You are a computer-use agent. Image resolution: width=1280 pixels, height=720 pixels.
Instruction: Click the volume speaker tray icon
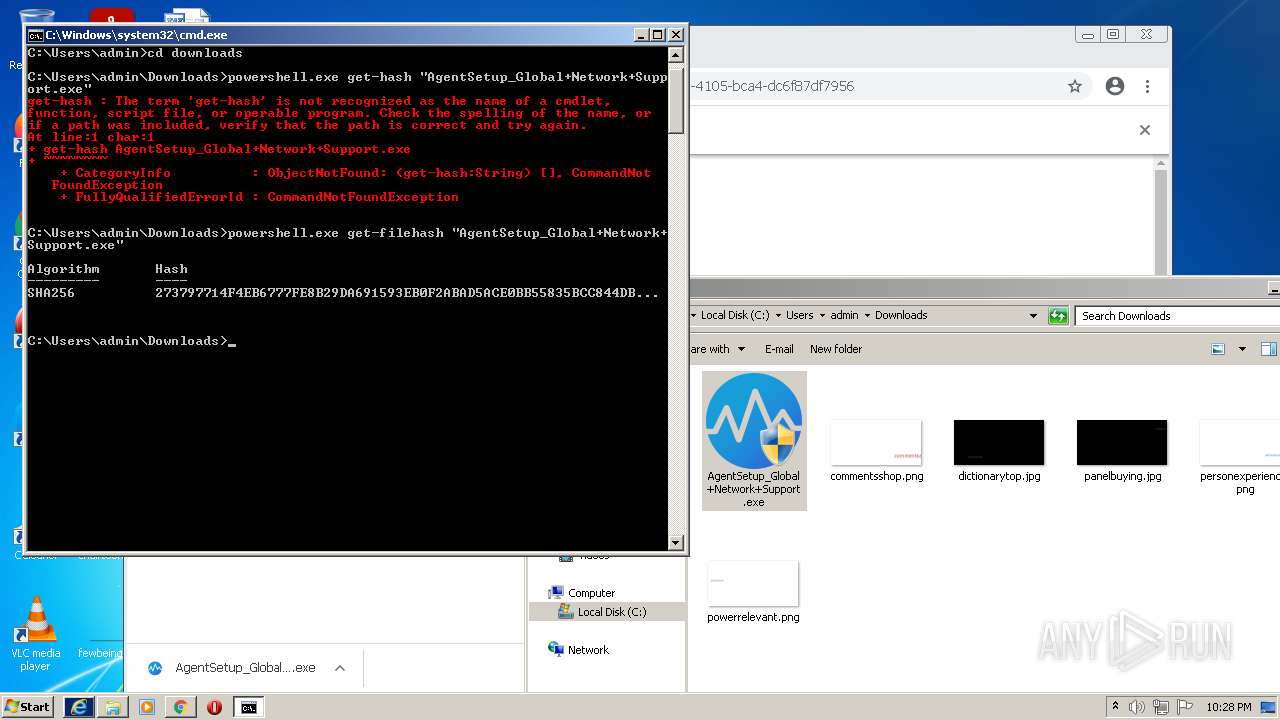[x=1137, y=707]
